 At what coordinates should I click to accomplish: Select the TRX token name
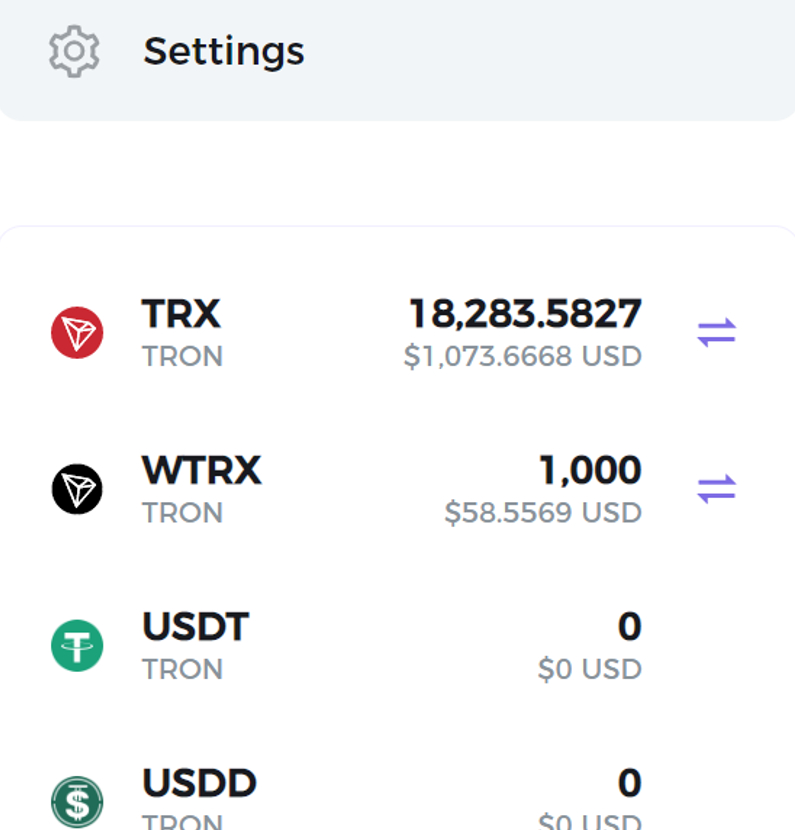coord(180,314)
